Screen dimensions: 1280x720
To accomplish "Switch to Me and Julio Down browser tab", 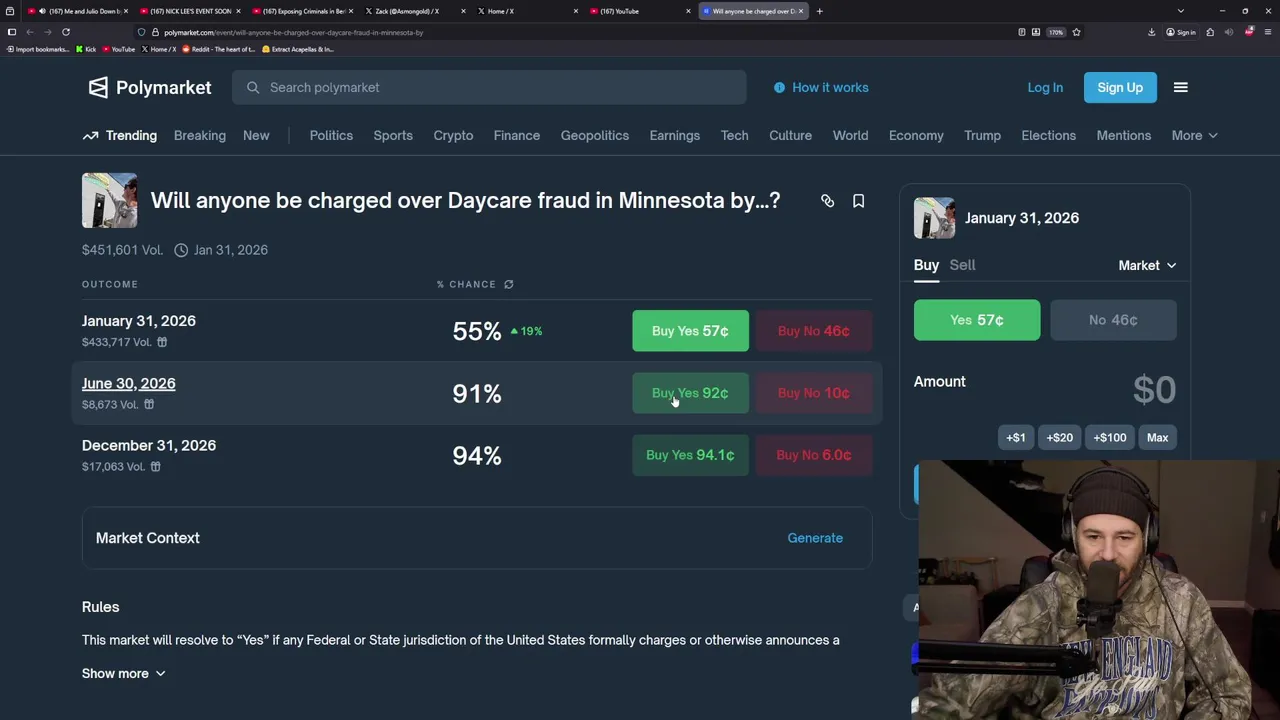I will (77, 11).
